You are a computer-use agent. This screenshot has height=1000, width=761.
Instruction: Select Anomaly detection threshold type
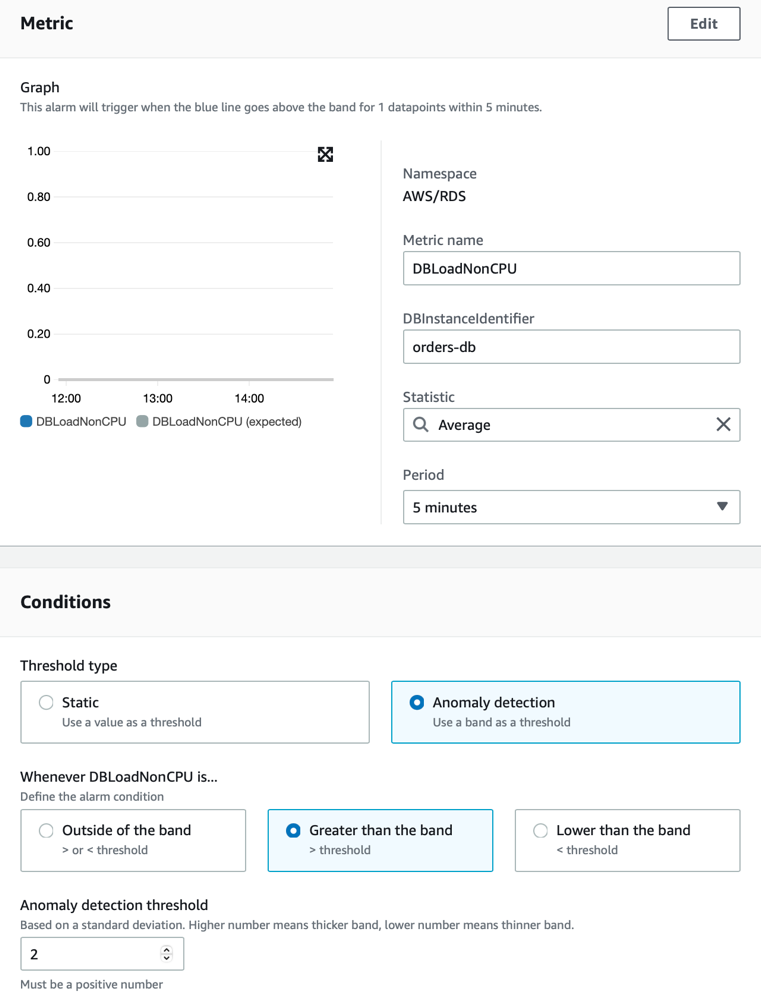click(x=417, y=703)
